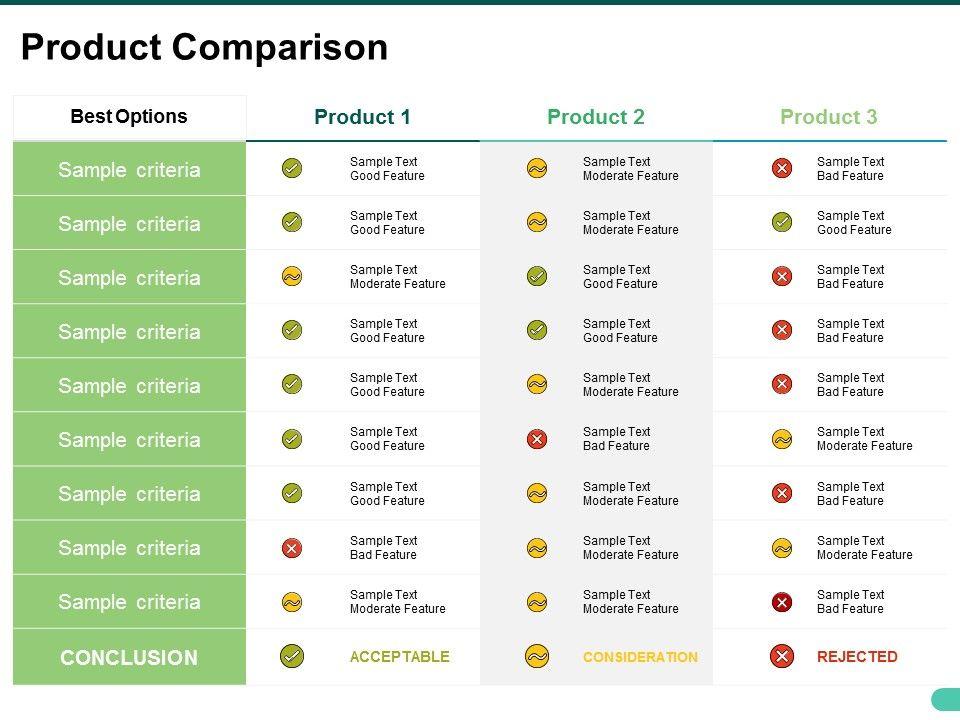960x720 pixels.
Task: Select the Product 1 column header
Action: (x=362, y=117)
